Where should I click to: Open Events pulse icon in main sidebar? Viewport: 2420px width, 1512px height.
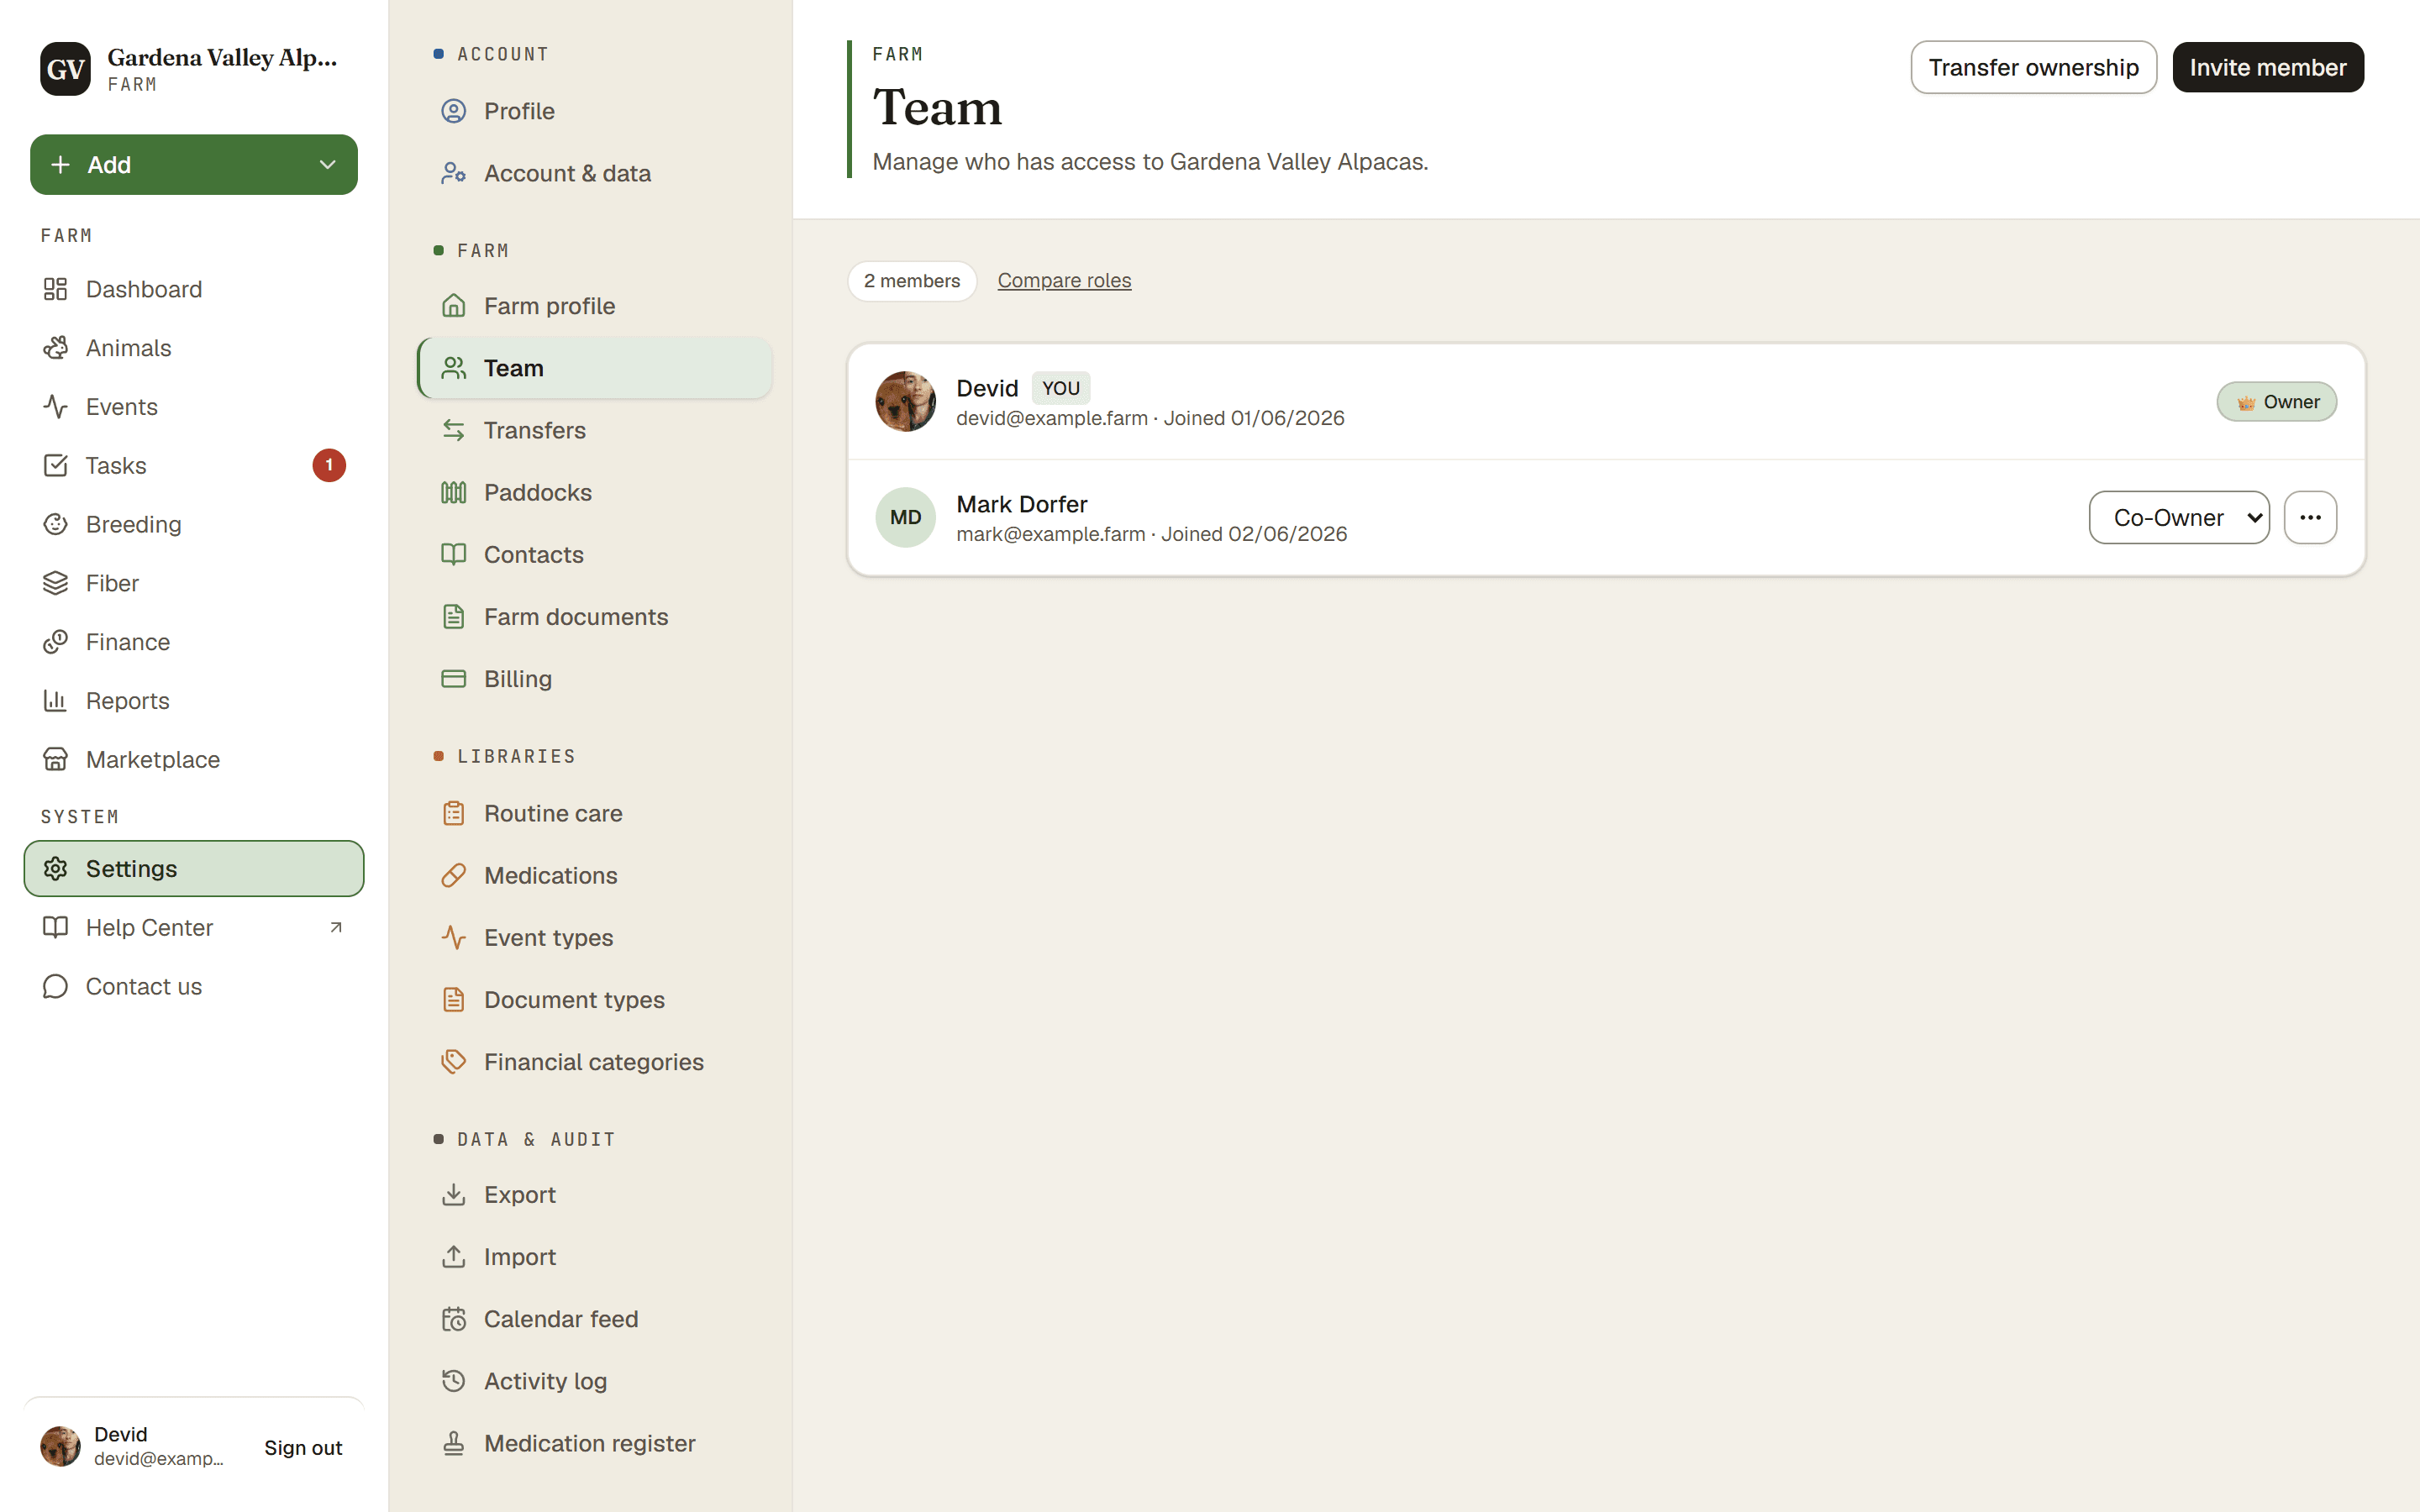tap(55, 407)
